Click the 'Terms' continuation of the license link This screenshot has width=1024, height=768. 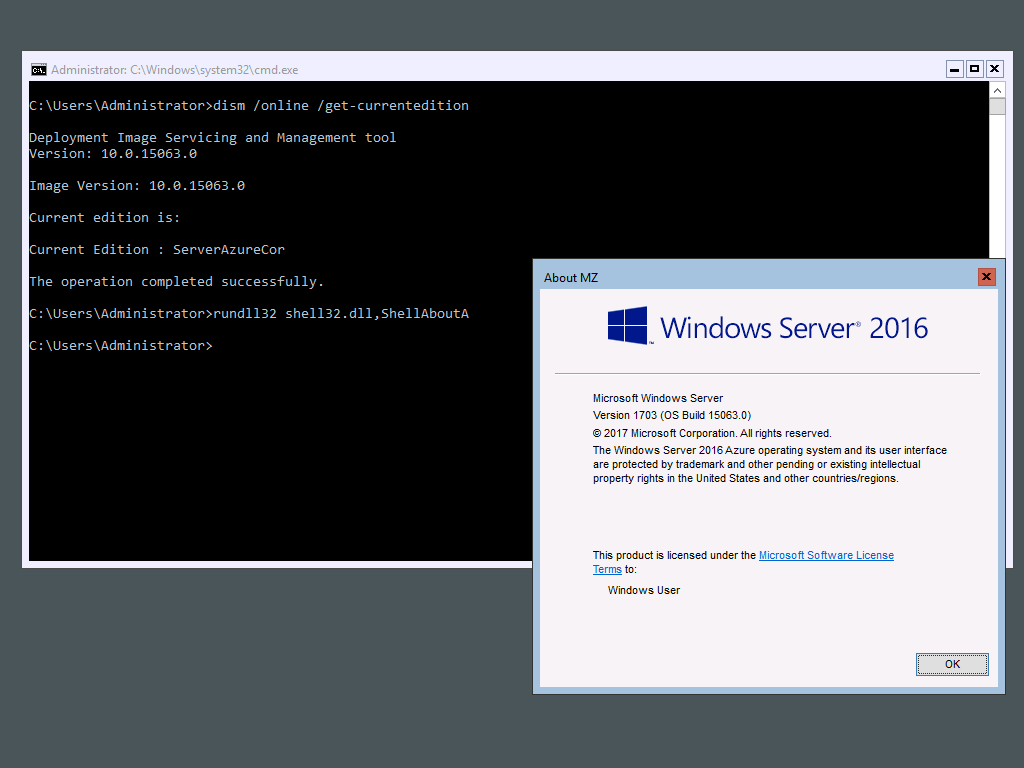click(607, 569)
